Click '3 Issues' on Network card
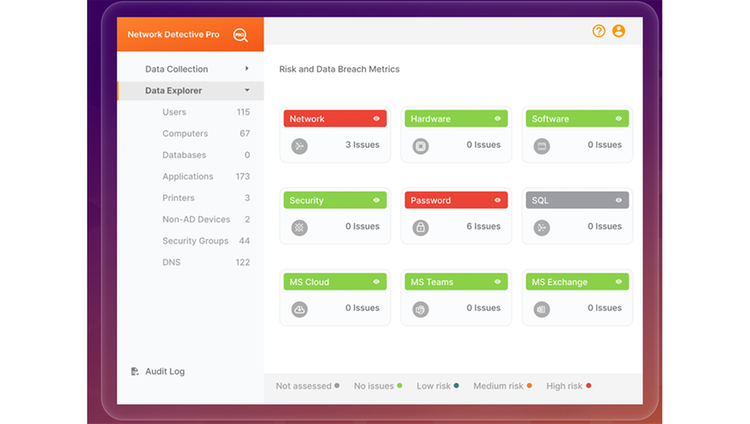This screenshot has width=750, height=424. pos(362,145)
